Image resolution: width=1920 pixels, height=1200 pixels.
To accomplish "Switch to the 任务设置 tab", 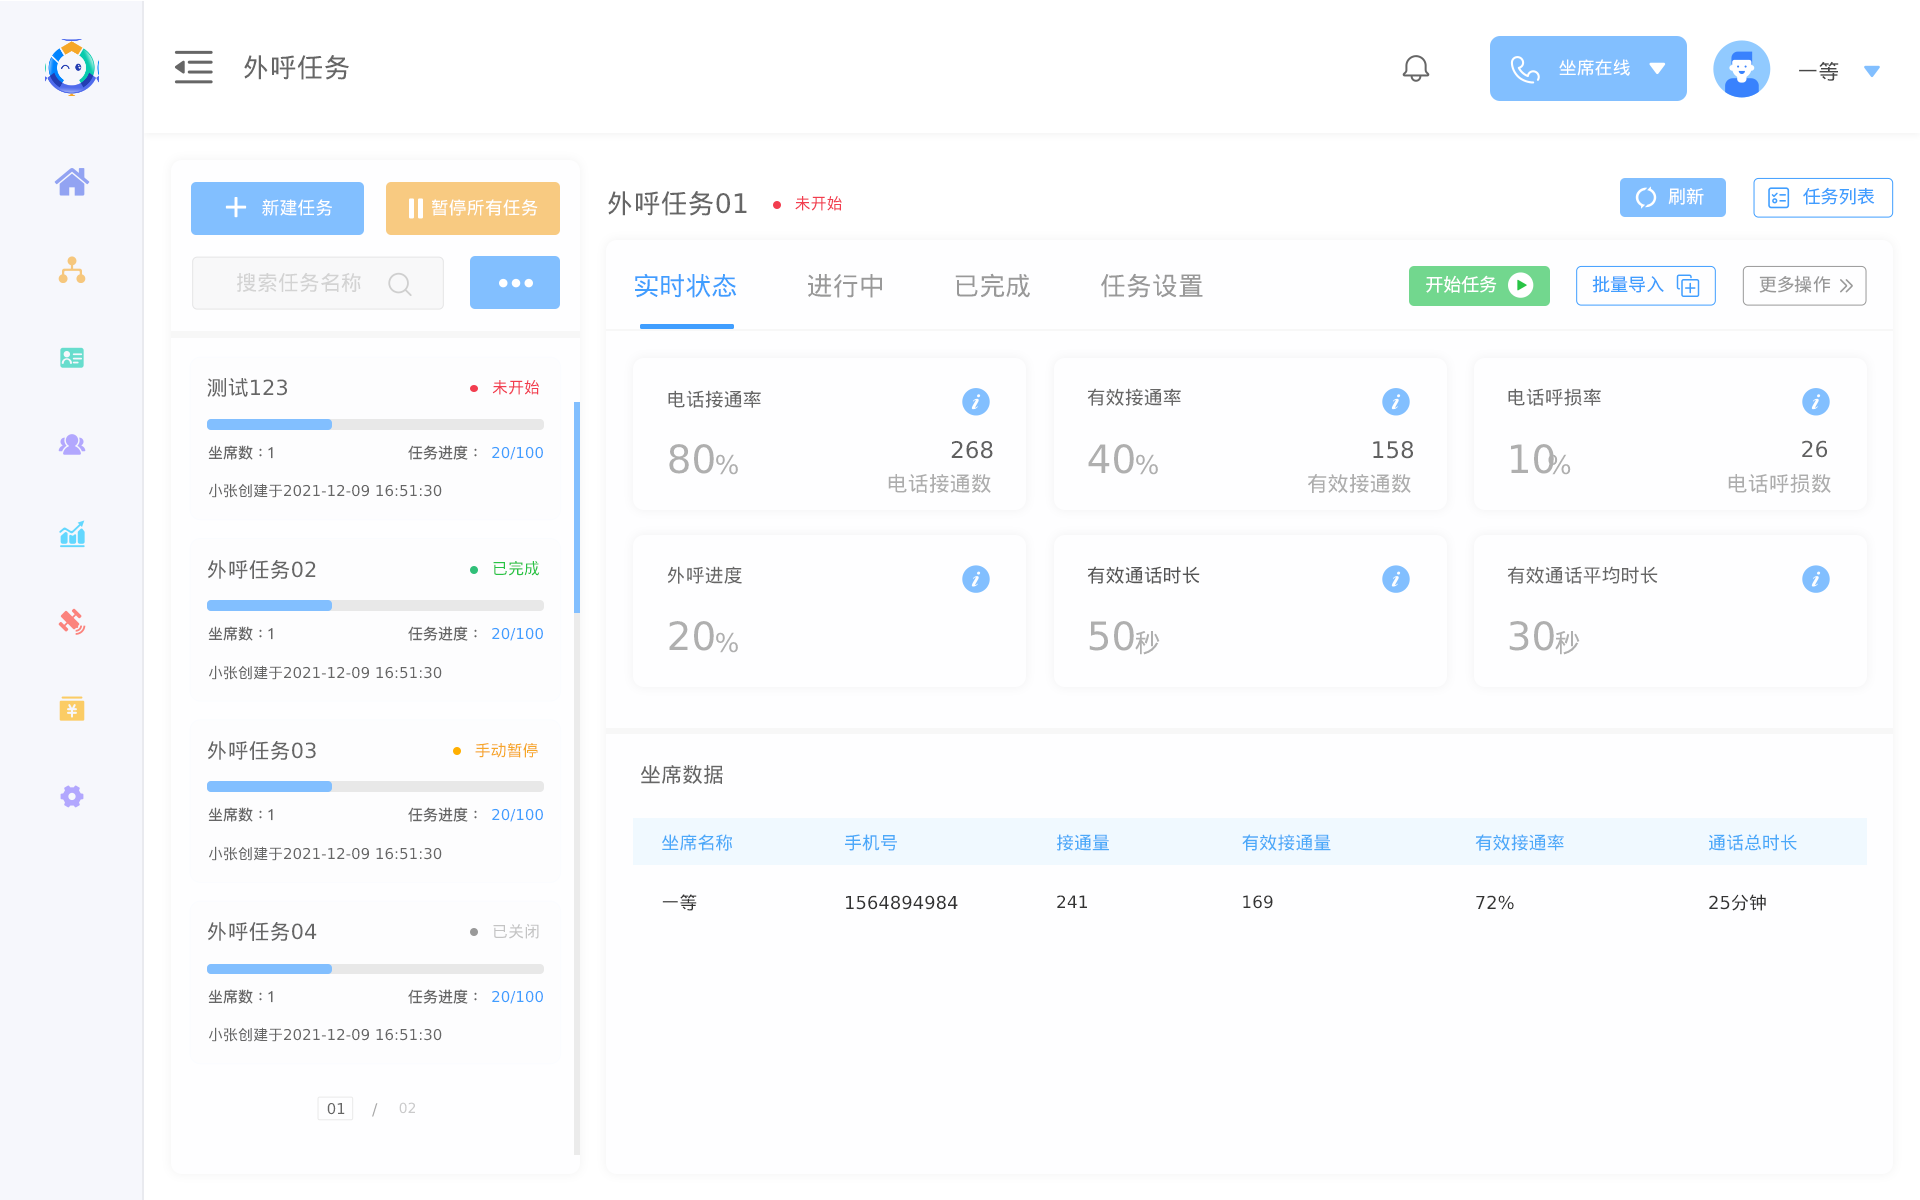I will coord(1151,287).
